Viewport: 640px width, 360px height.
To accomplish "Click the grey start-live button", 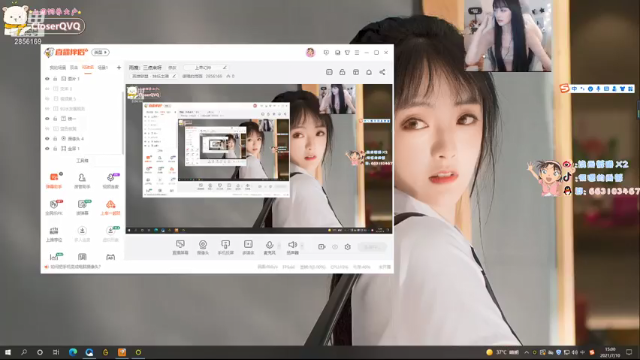I will tap(372, 247).
